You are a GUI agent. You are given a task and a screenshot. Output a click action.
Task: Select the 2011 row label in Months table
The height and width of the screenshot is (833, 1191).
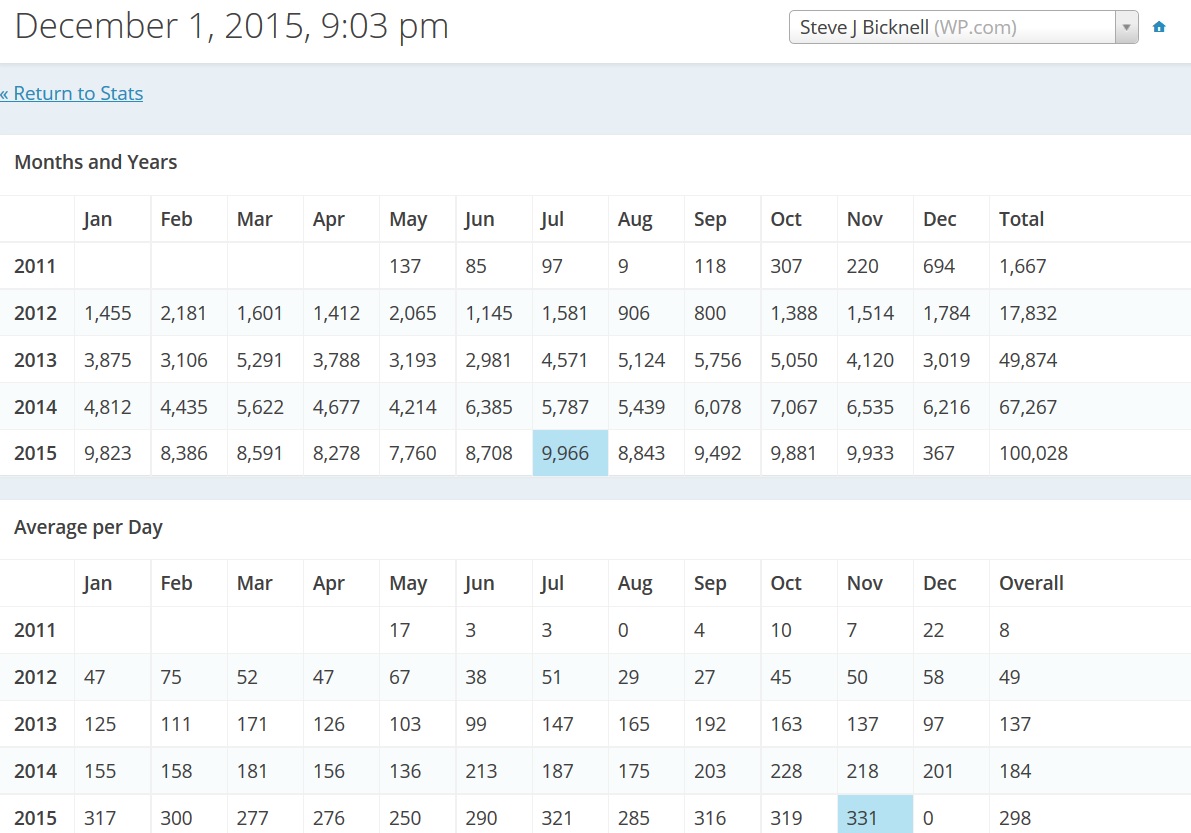pyautogui.click(x=35, y=267)
